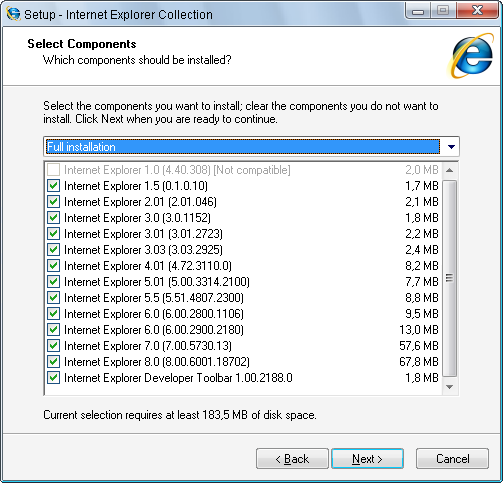Click the 13,0 MB size value
Screen dimensions: 503x483
[419, 330]
